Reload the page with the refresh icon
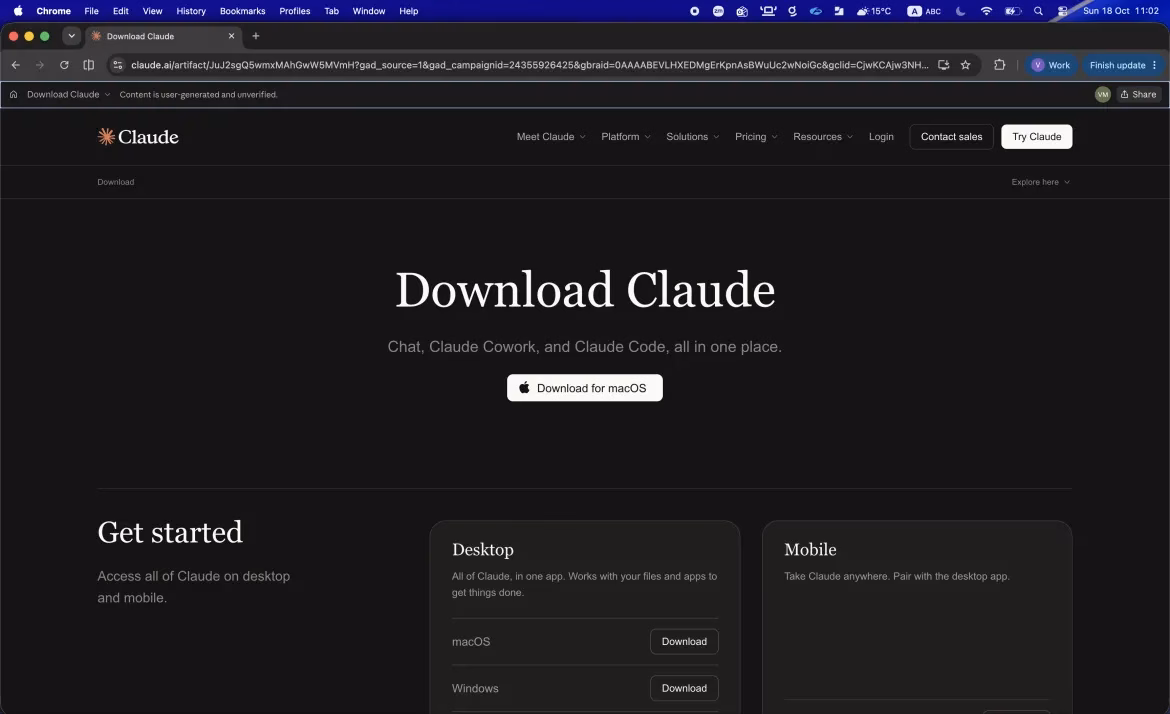The height and width of the screenshot is (714, 1170). tap(64, 65)
